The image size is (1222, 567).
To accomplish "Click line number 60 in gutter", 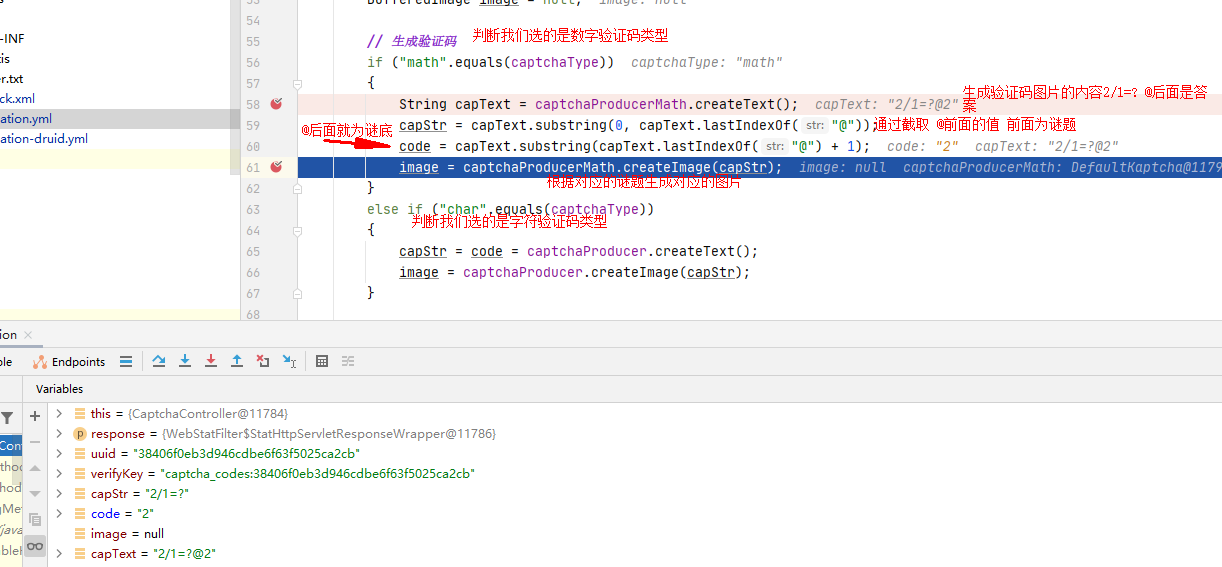I will tap(252, 146).
